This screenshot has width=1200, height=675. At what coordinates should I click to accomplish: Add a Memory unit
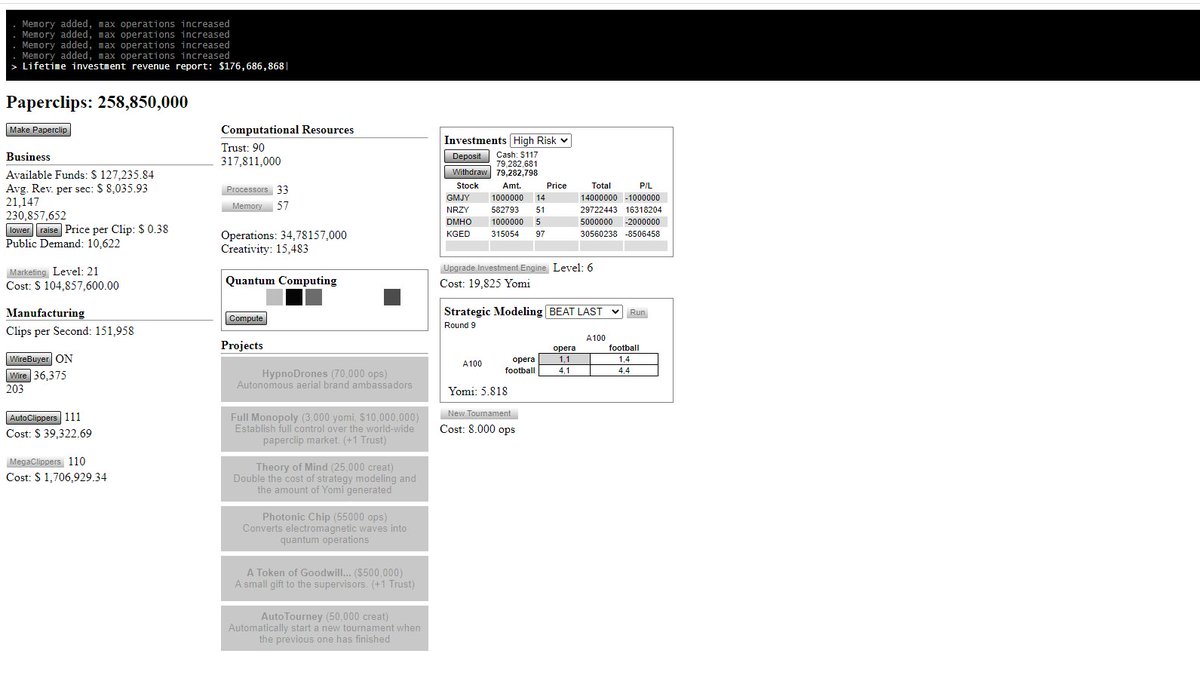click(247, 206)
